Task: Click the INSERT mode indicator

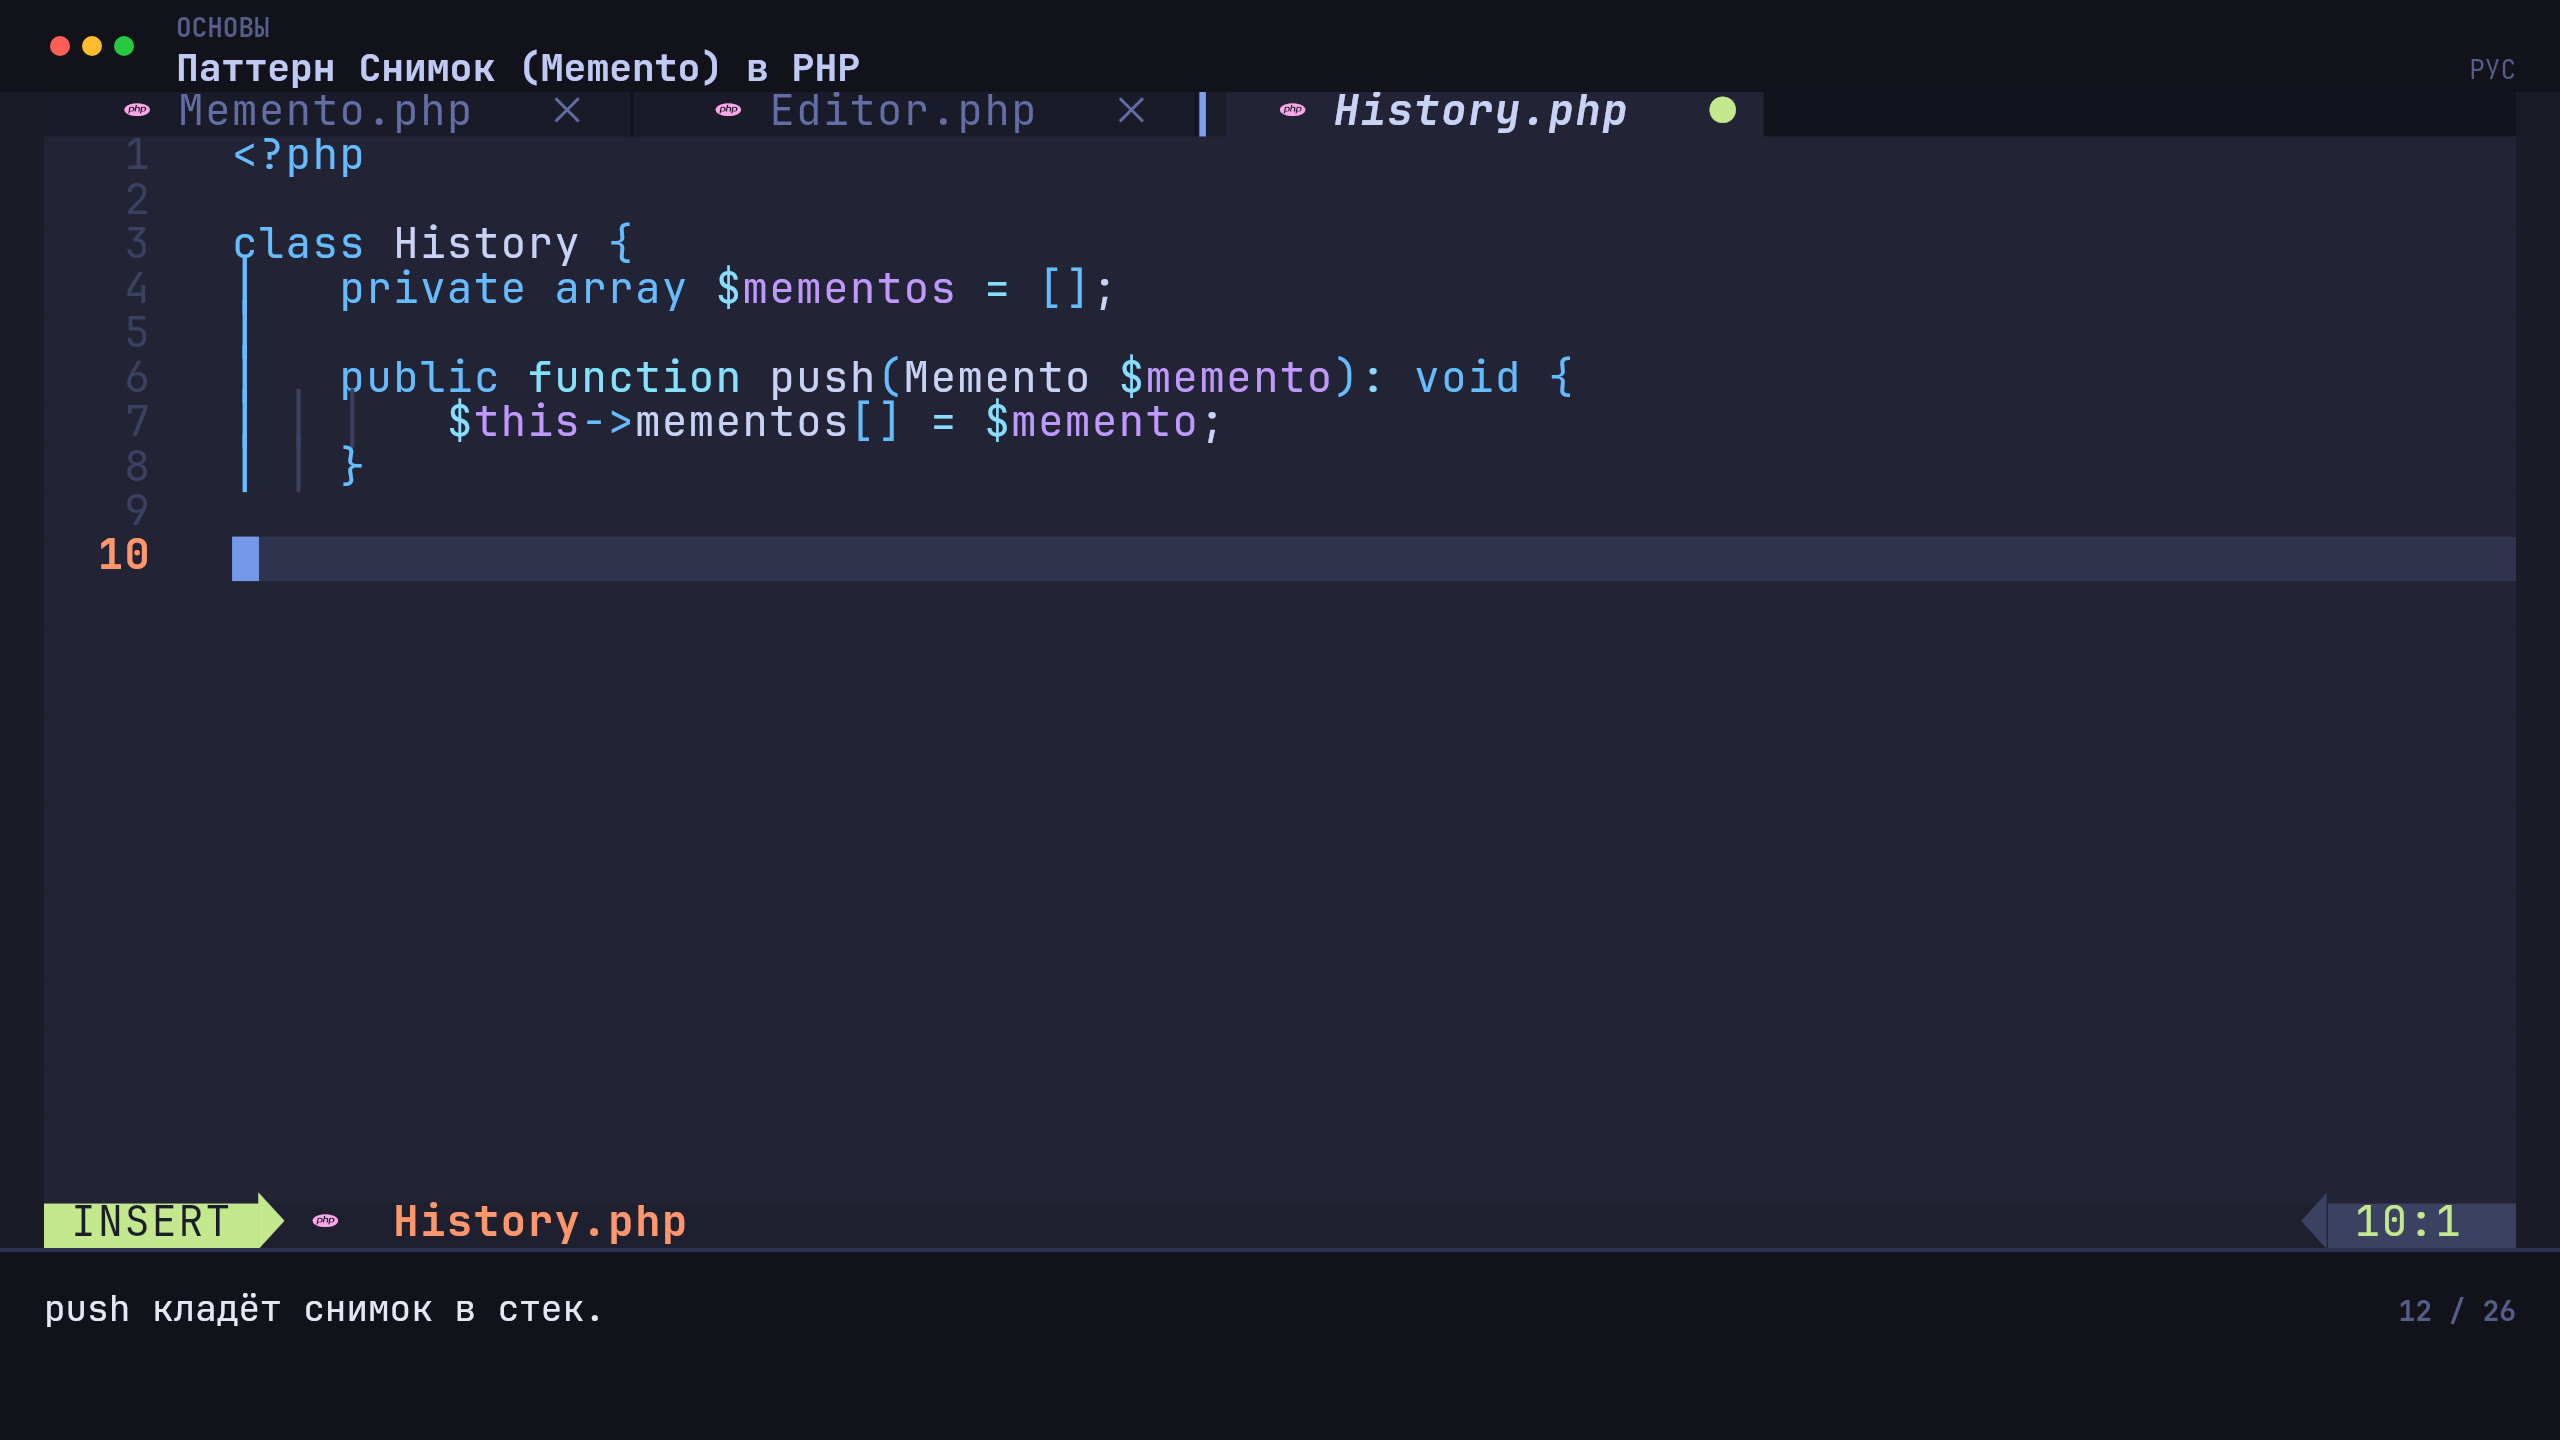Action: 152,1222
